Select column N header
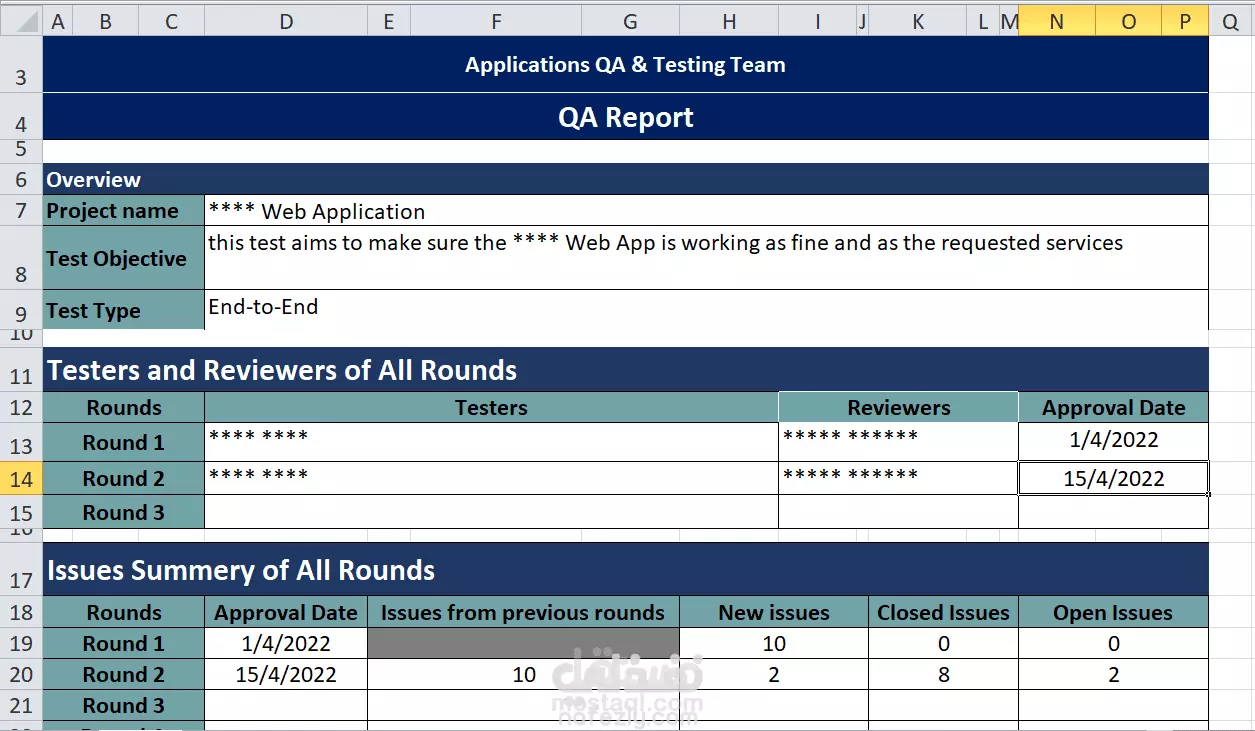1255x731 pixels. tap(1056, 21)
